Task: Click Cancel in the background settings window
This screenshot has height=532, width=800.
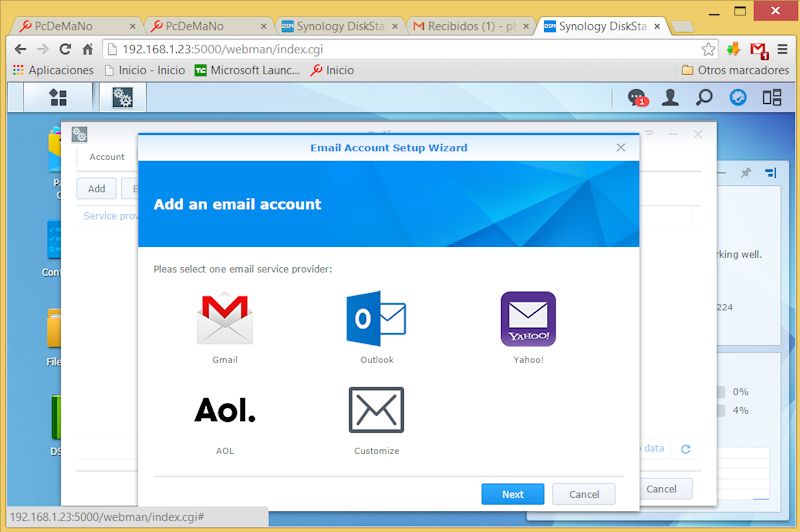Action: pyautogui.click(x=661, y=489)
